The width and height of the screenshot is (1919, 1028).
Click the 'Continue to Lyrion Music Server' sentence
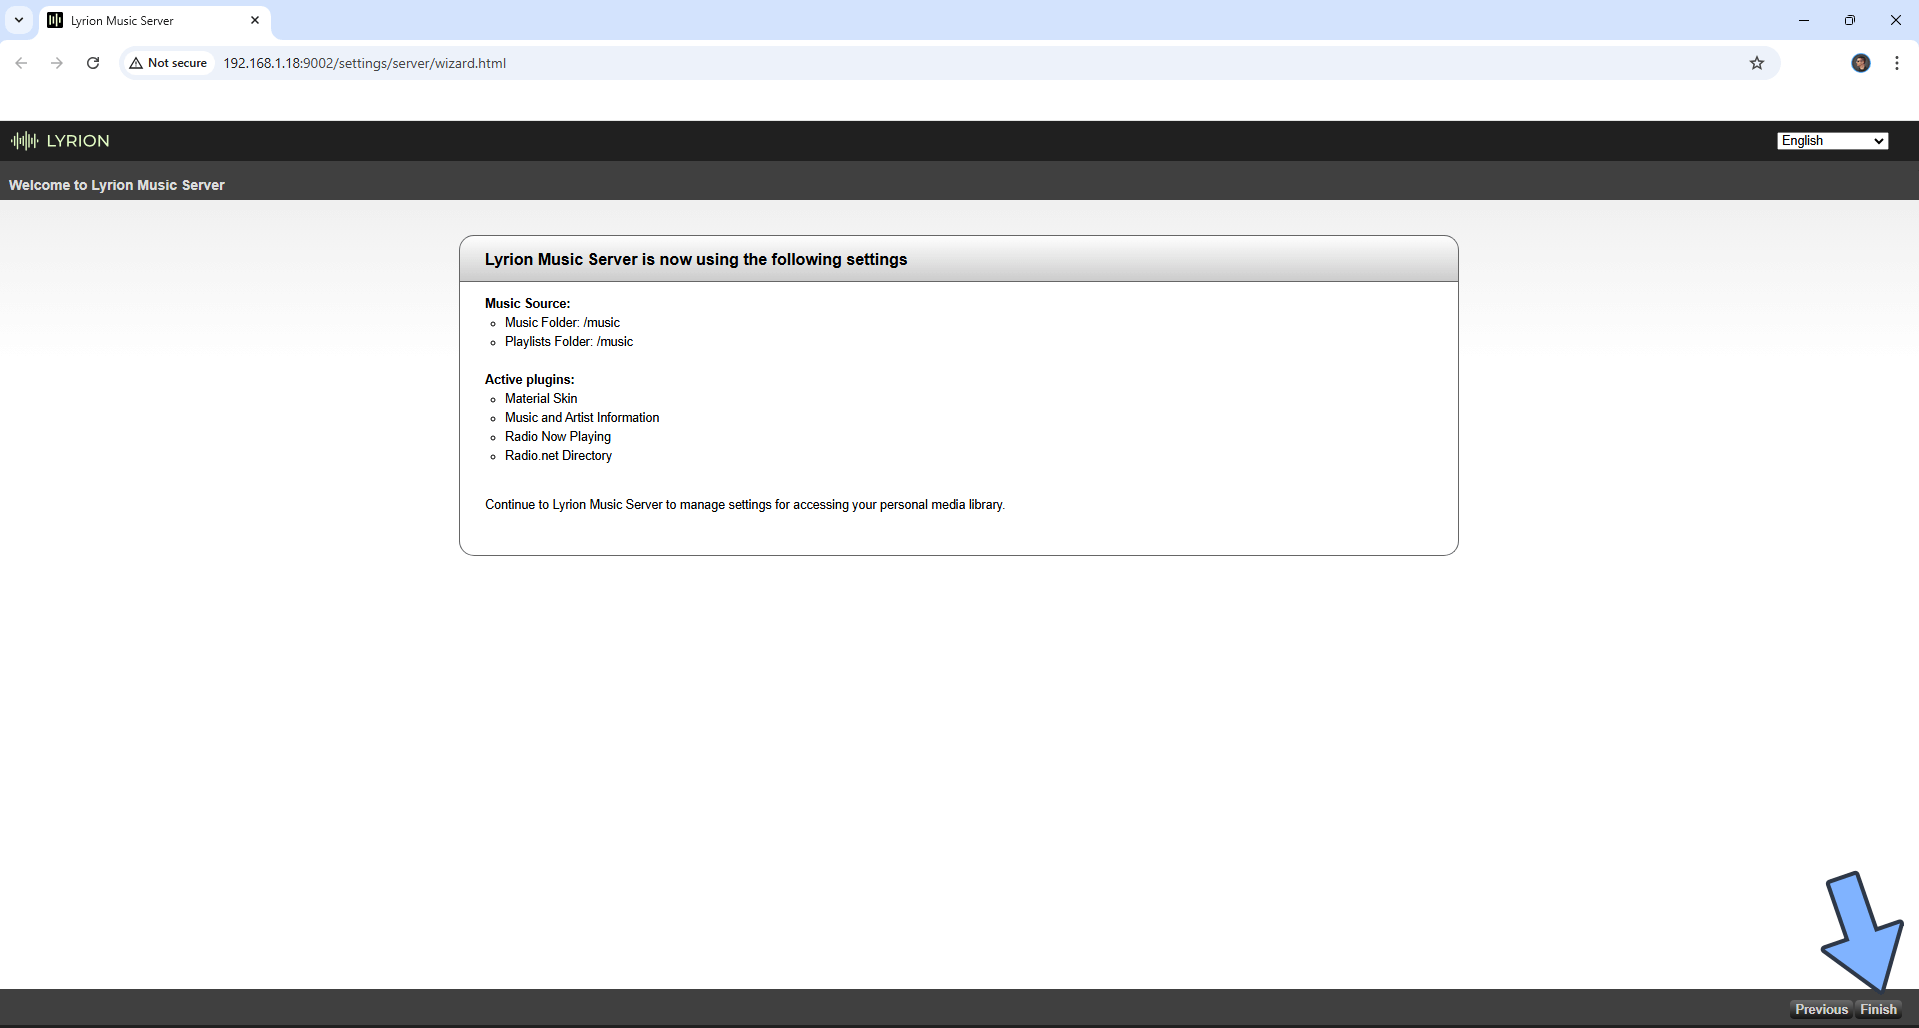click(x=745, y=505)
